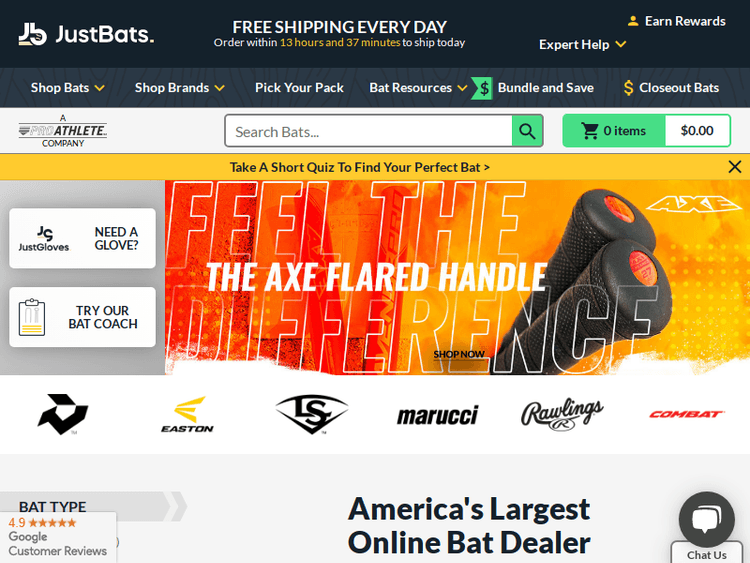Open the Expert Help dropdown
The height and width of the screenshot is (563, 750).
pyautogui.click(x=583, y=44)
